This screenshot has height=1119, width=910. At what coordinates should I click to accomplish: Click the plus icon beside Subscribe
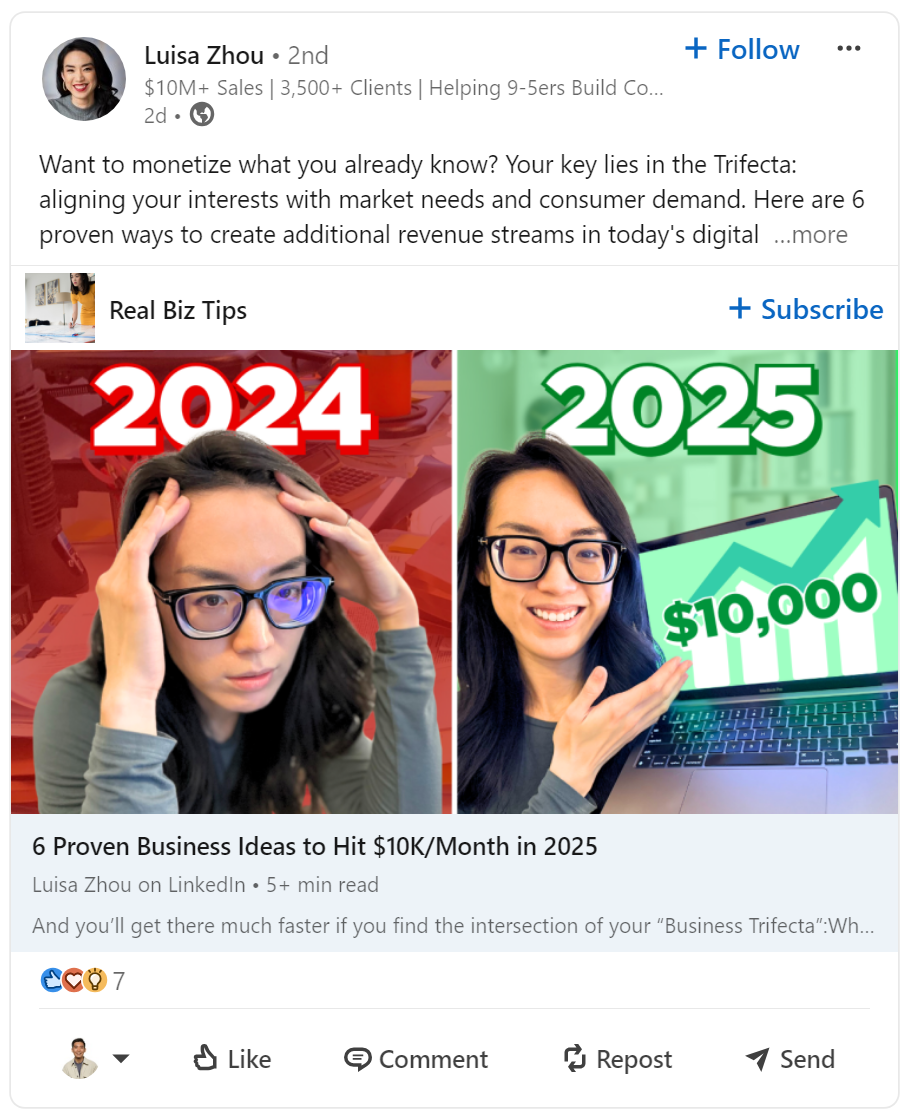point(739,308)
